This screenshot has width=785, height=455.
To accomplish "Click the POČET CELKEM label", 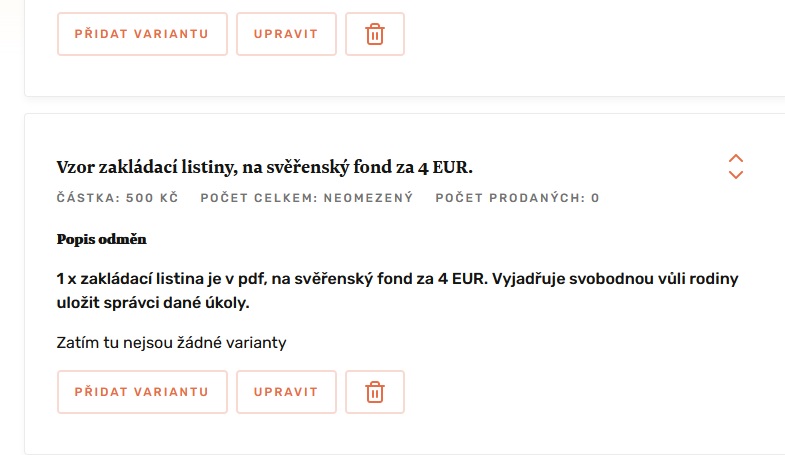I will pos(259,198).
